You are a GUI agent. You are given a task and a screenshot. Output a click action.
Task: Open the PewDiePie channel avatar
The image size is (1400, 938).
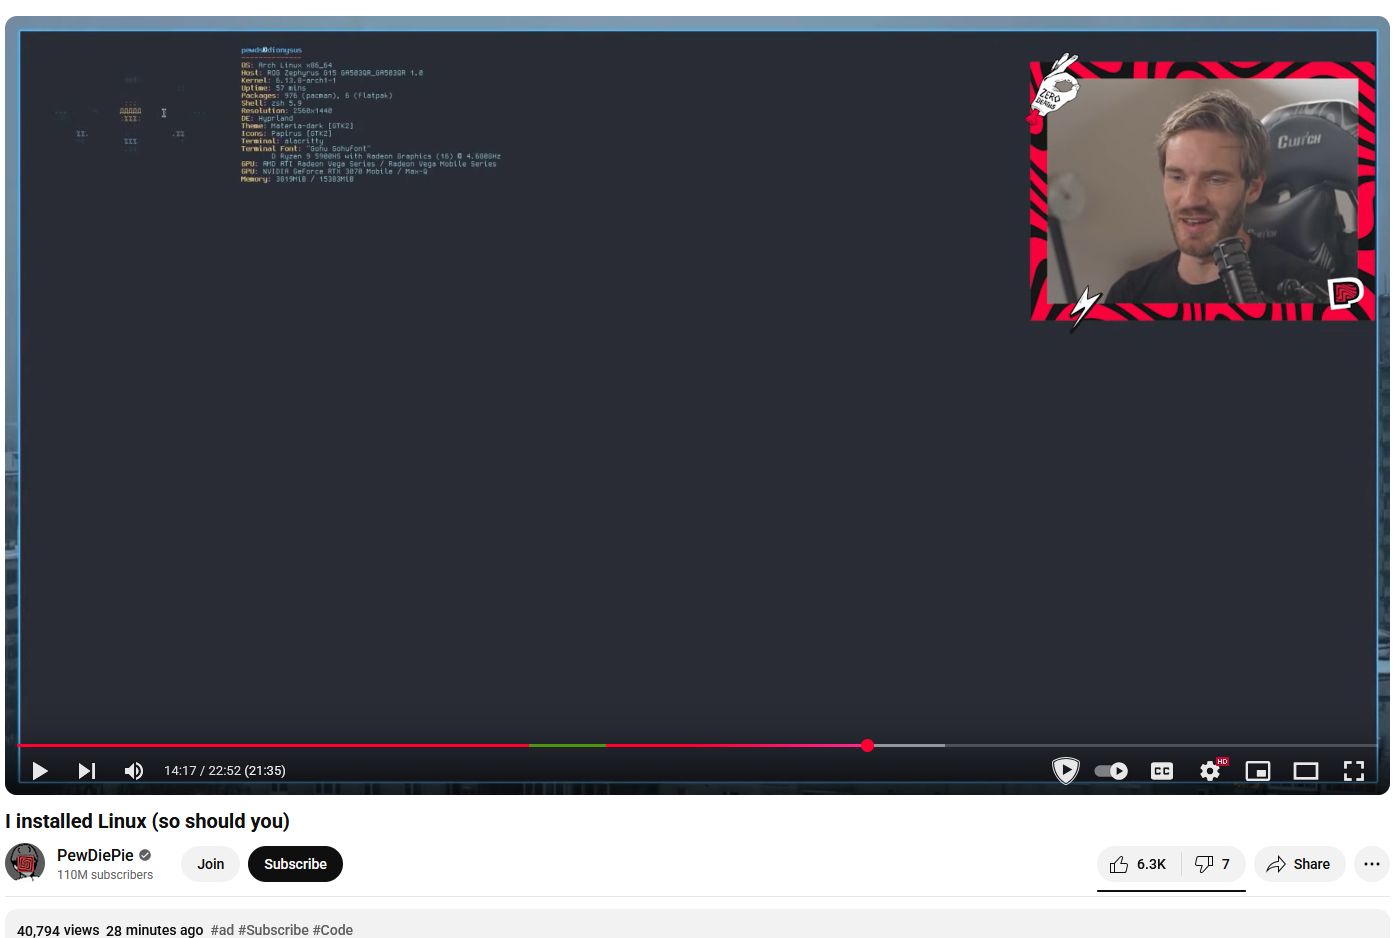[x=25, y=862]
